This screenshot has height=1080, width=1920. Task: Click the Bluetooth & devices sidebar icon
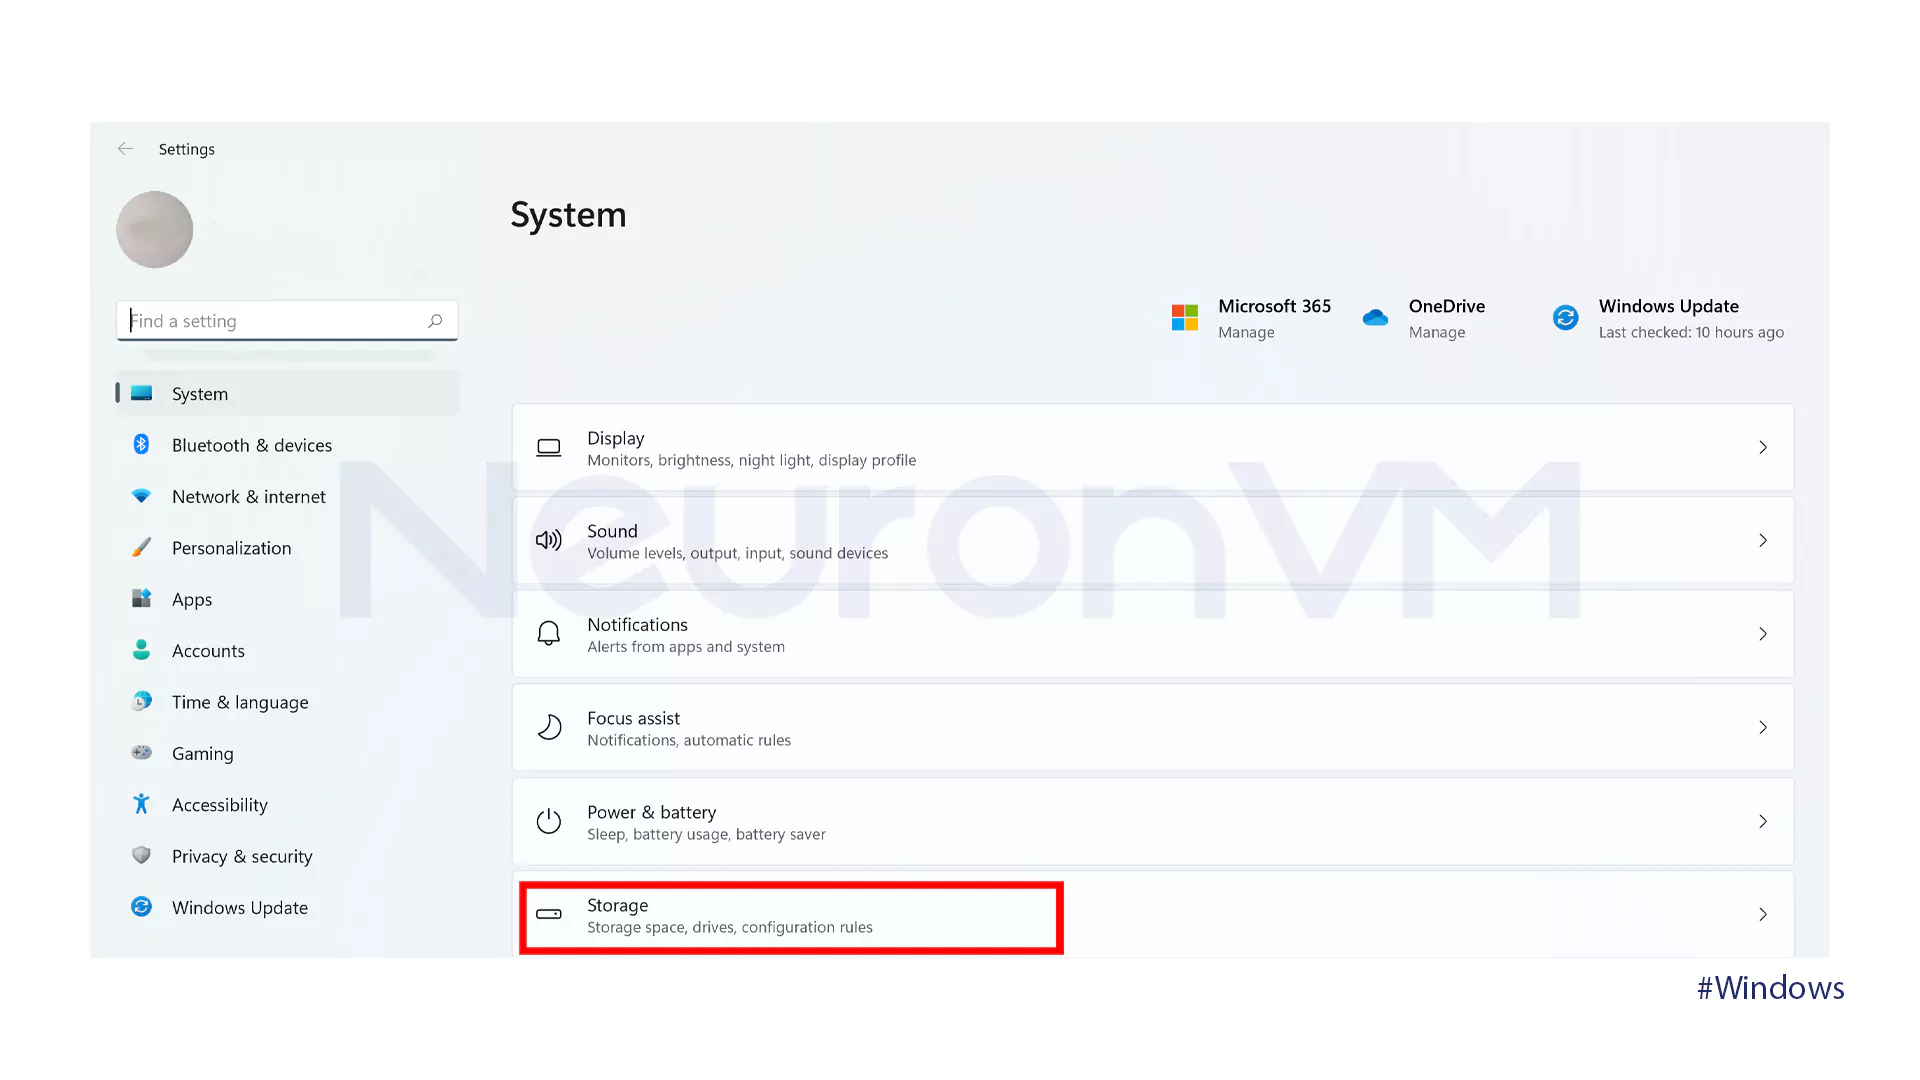pyautogui.click(x=141, y=444)
